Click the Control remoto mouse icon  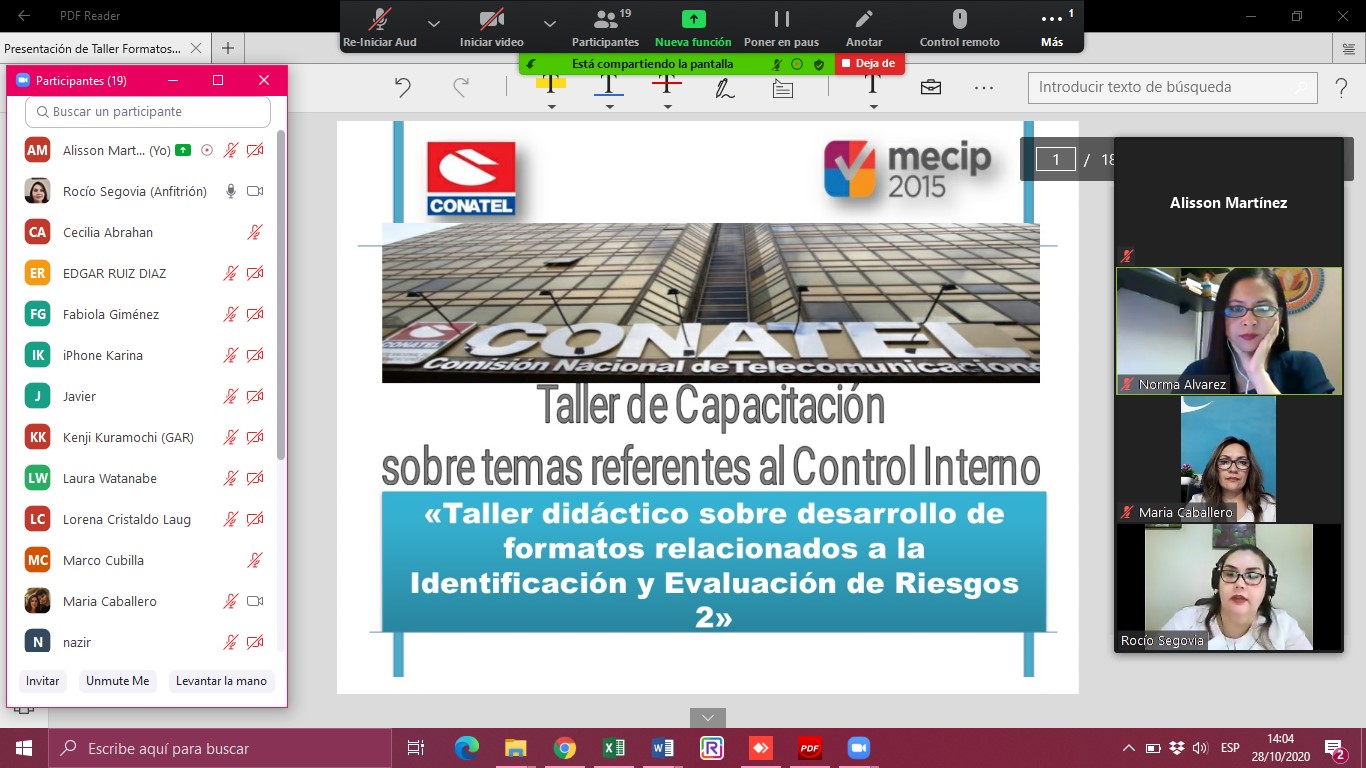[x=959, y=19]
